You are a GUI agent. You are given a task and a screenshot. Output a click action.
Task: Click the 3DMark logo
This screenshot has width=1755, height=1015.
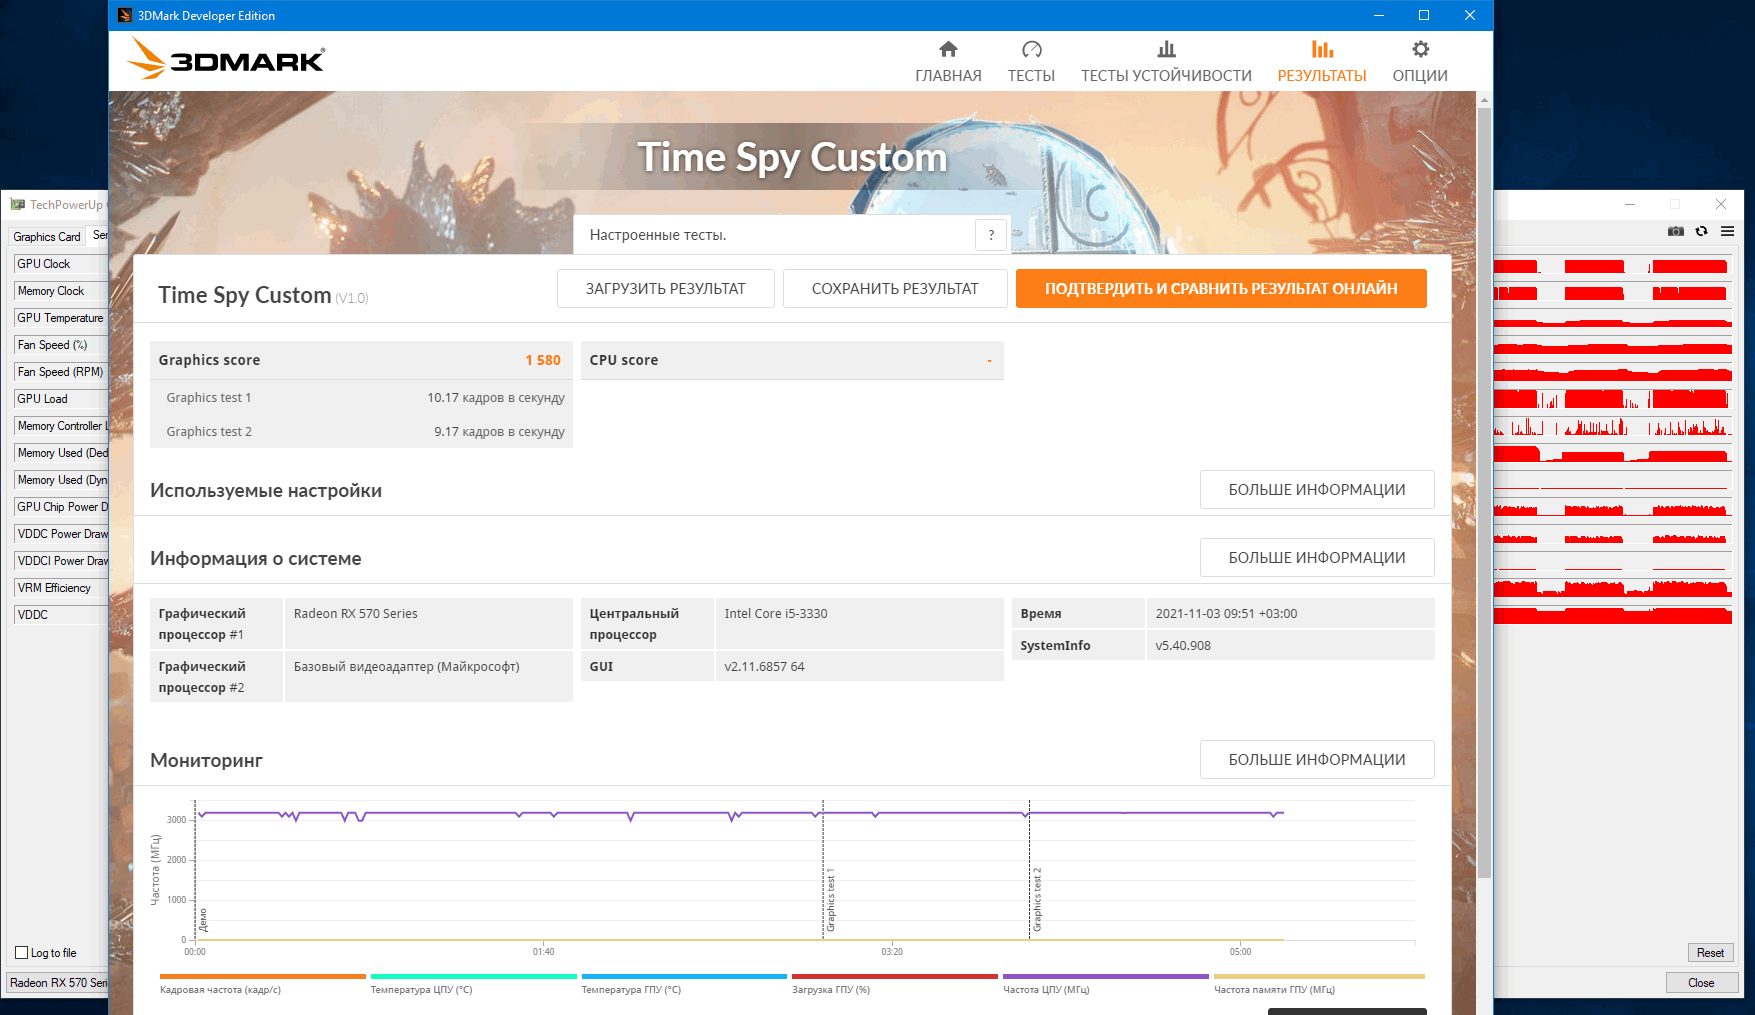tap(227, 59)
